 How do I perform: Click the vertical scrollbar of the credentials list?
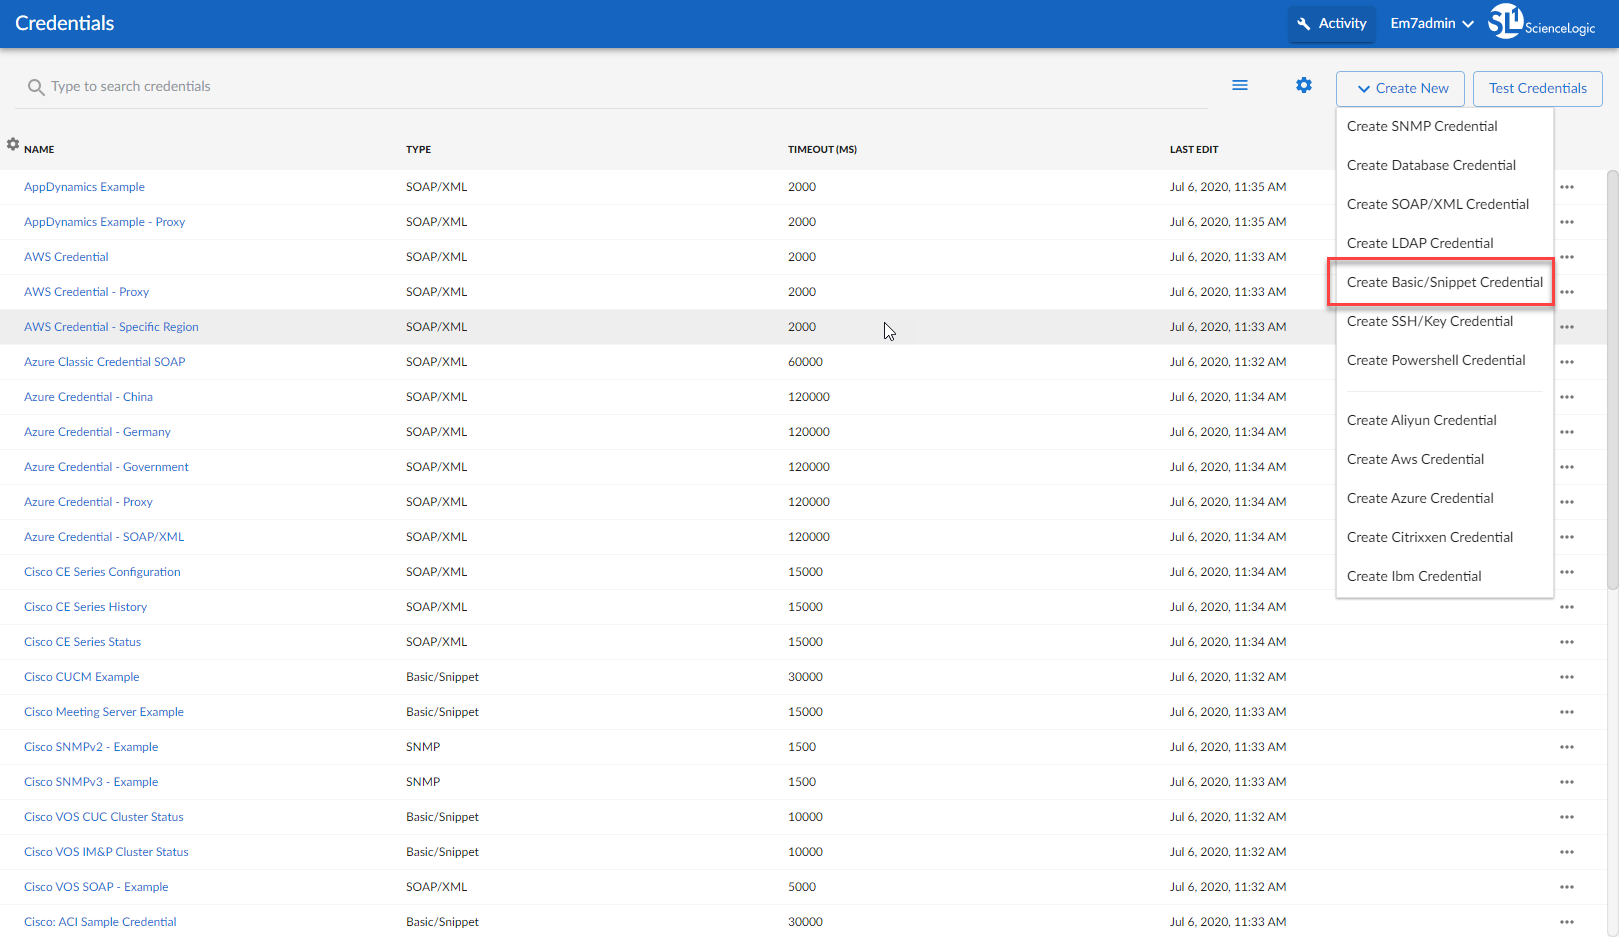pos(1612,380)
